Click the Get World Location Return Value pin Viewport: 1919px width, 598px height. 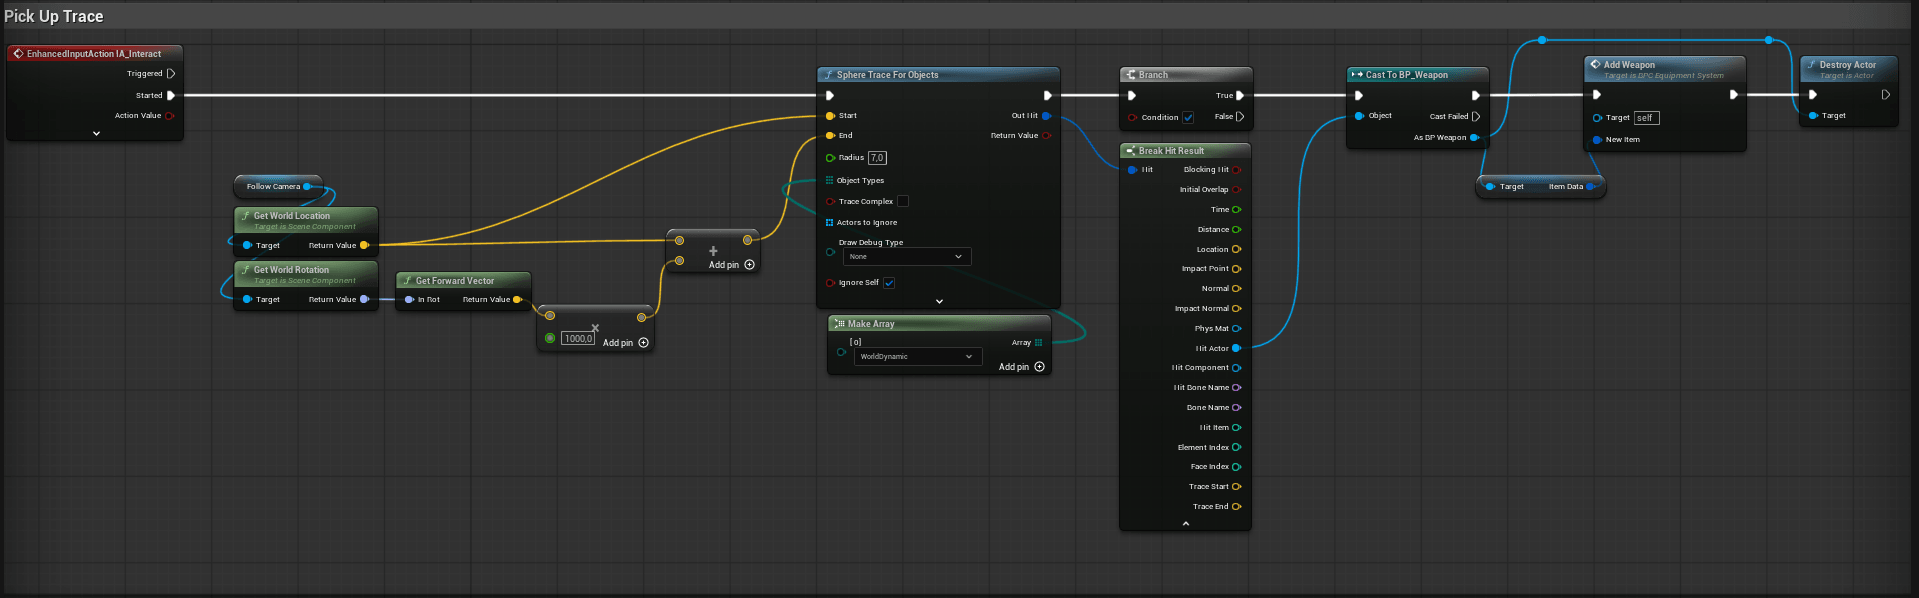364,245
